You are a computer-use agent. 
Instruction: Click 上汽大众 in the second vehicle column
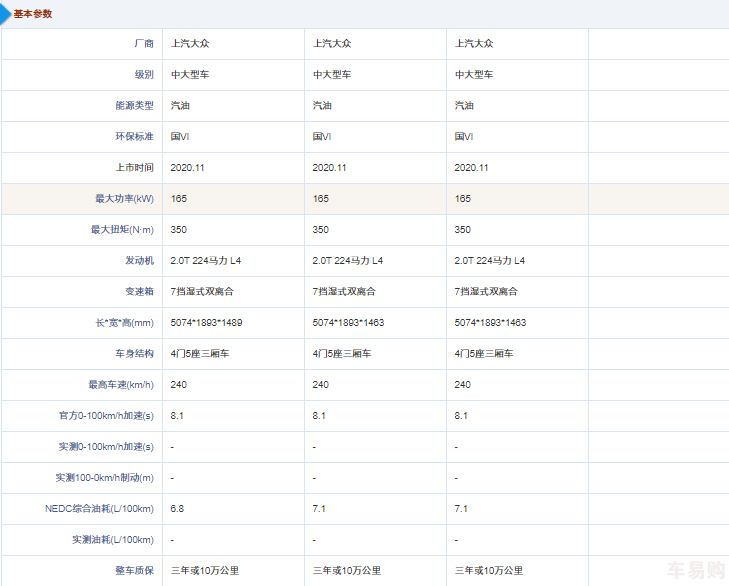pos(332,44)
